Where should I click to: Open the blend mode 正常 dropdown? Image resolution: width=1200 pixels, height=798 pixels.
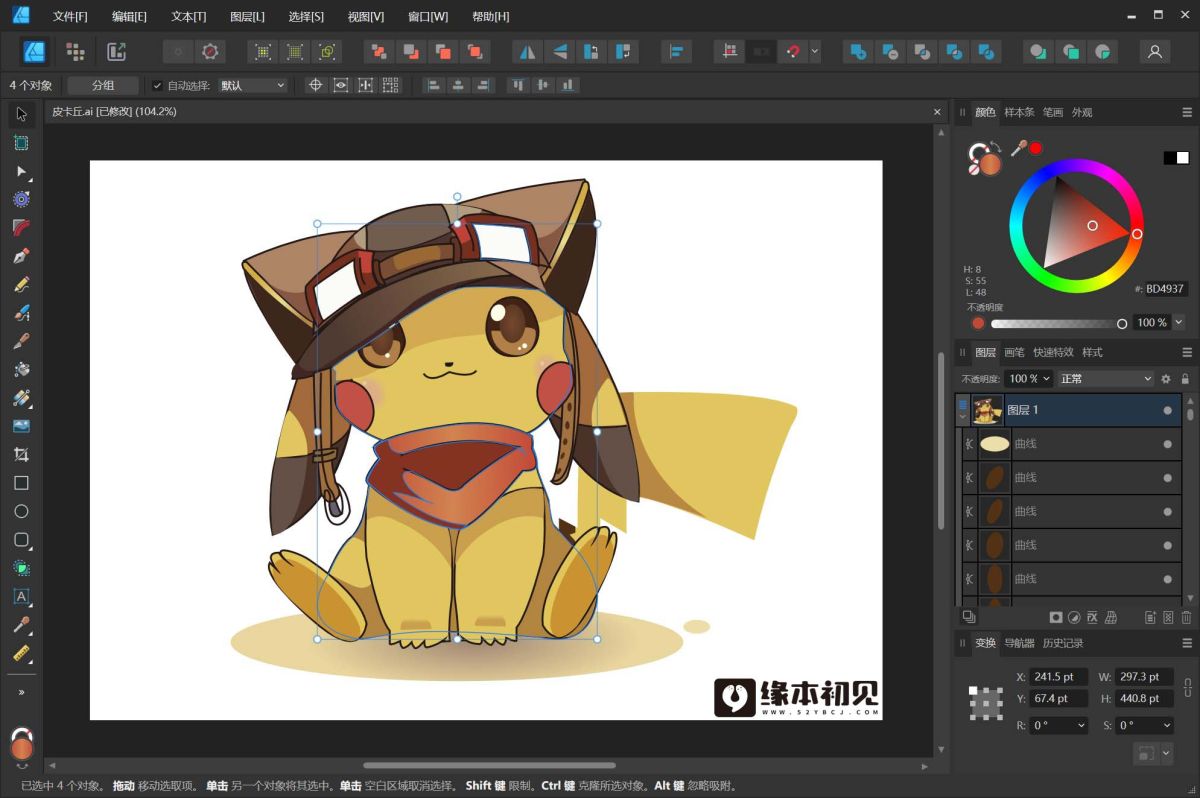1106,379
